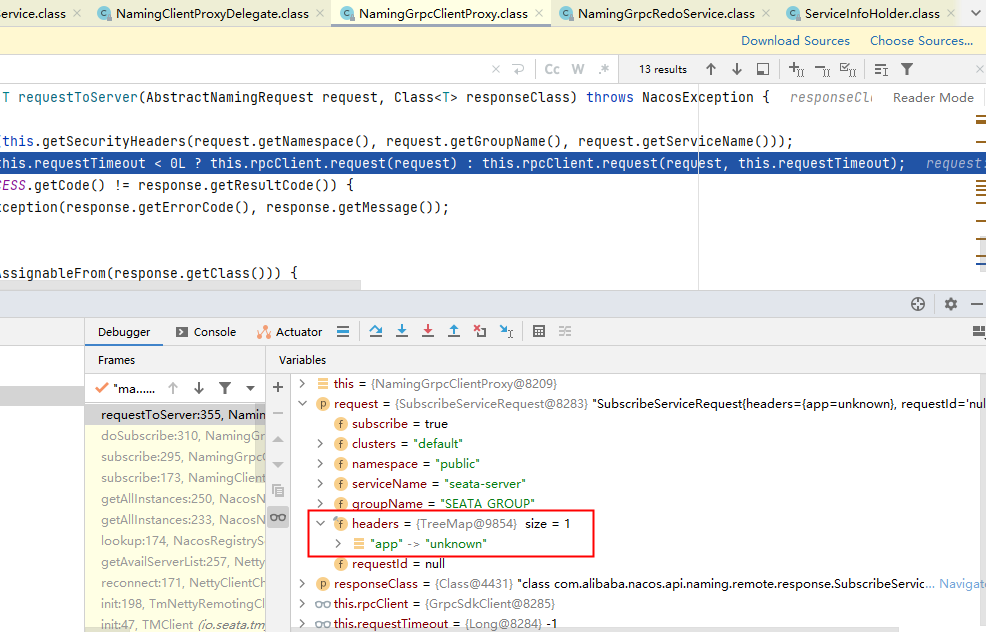This screenshot has height=632, width=986.
Task: Go to the next search occurrence
Action: [737, 69]
